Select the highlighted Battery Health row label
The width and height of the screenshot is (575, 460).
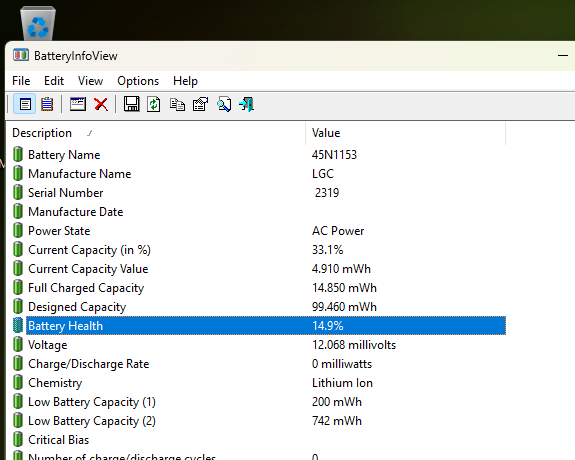coord(65,326)
